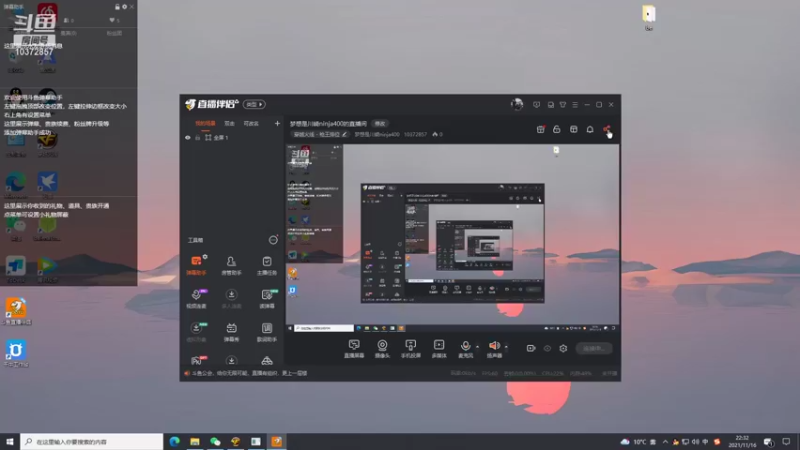The image size is (800, 450).
Task: Open the layout grid icon in room toolbar
Action: click(573, 130)
